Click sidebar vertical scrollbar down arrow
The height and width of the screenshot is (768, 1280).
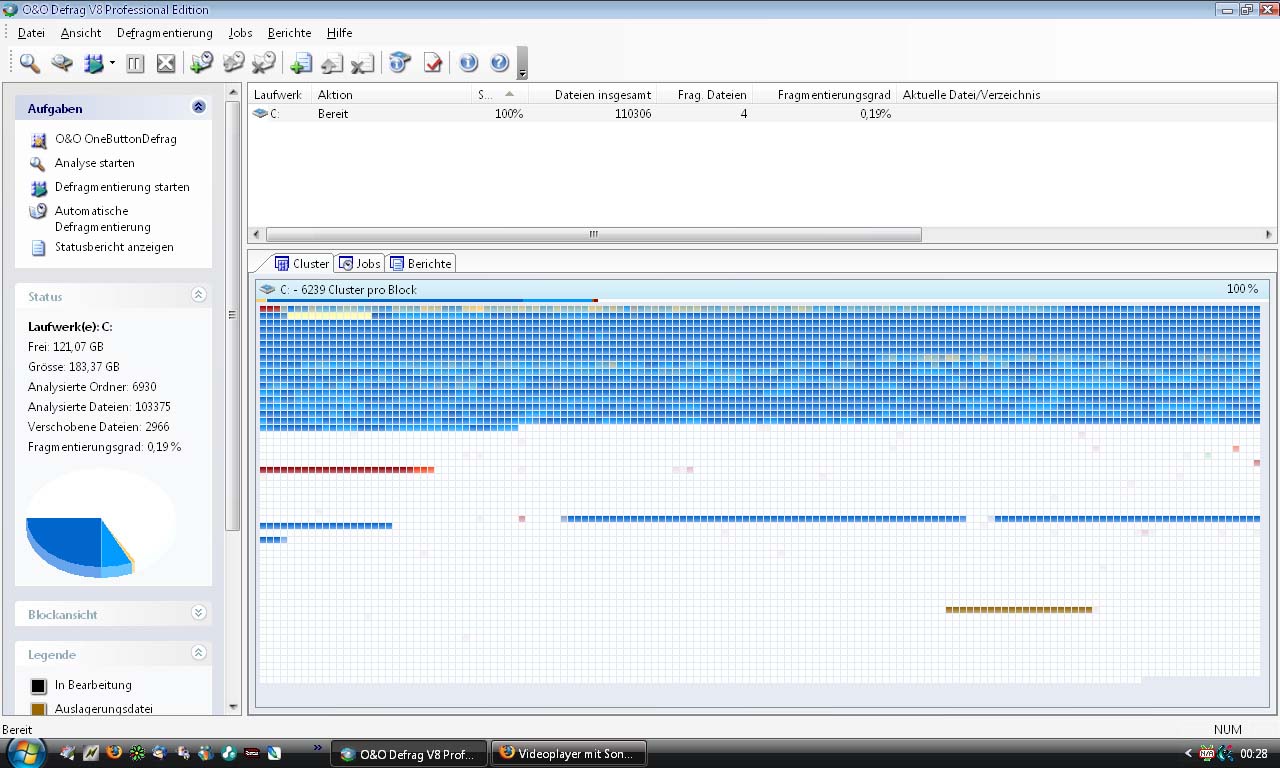tap(234, 708)
